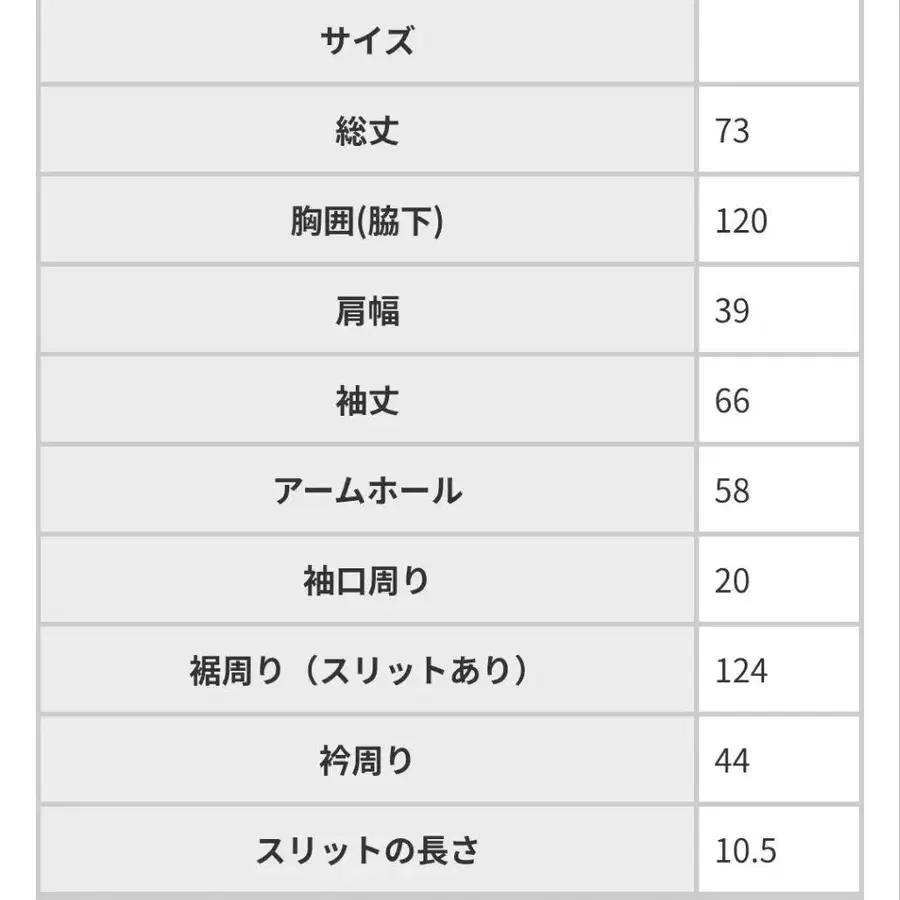Select the 袖丈 row label
This screenshot has width=900, height=900.
pos(367,401)
